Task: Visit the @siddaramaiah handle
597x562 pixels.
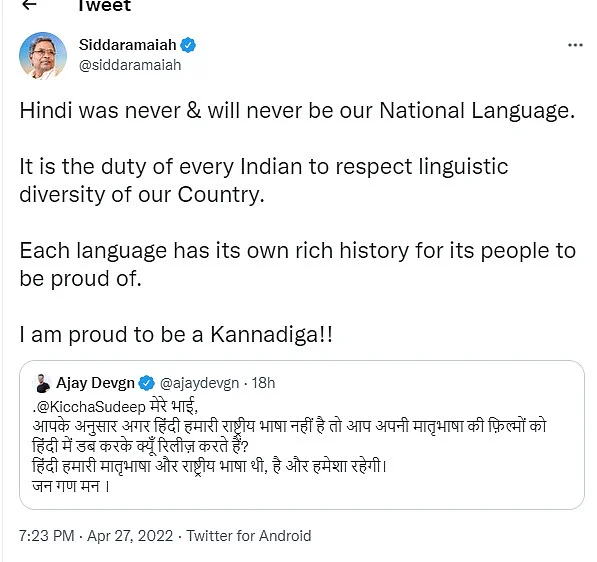Action: [130, 65]
